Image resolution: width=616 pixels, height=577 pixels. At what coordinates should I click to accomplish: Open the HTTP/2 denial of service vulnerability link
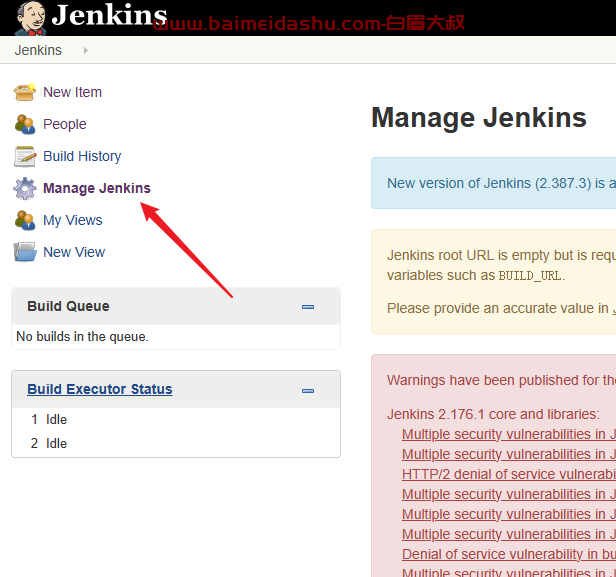point(509,474)
